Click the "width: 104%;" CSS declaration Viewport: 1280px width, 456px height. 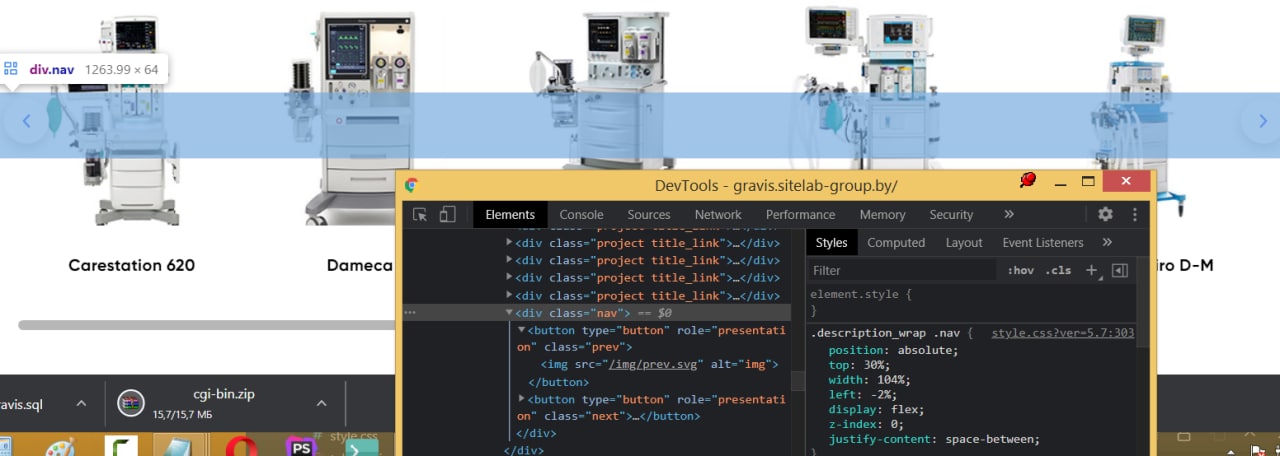click(x=870, y=380)
